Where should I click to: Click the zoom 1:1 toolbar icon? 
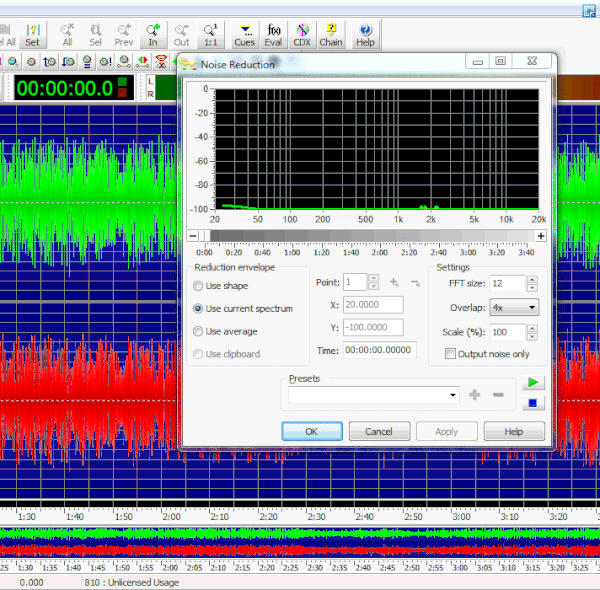209,35
